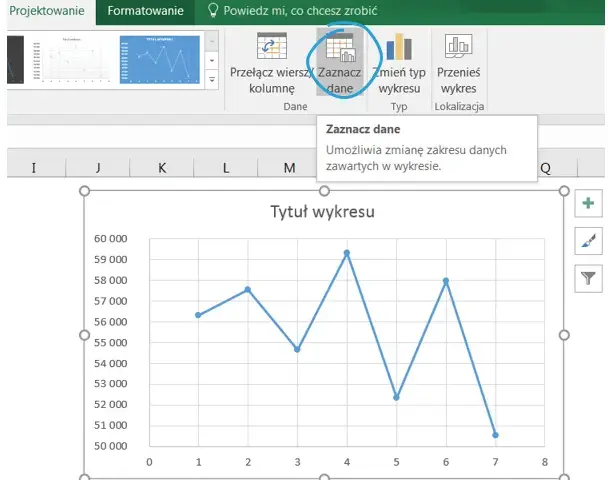Click the data point at x=3

pos(297,349)
